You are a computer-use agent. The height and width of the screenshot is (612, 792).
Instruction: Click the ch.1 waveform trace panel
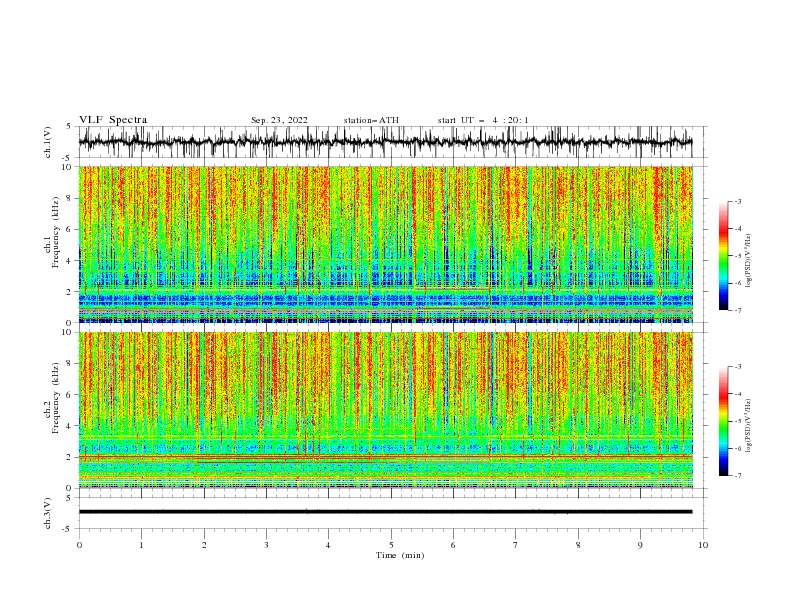point(385,142)
